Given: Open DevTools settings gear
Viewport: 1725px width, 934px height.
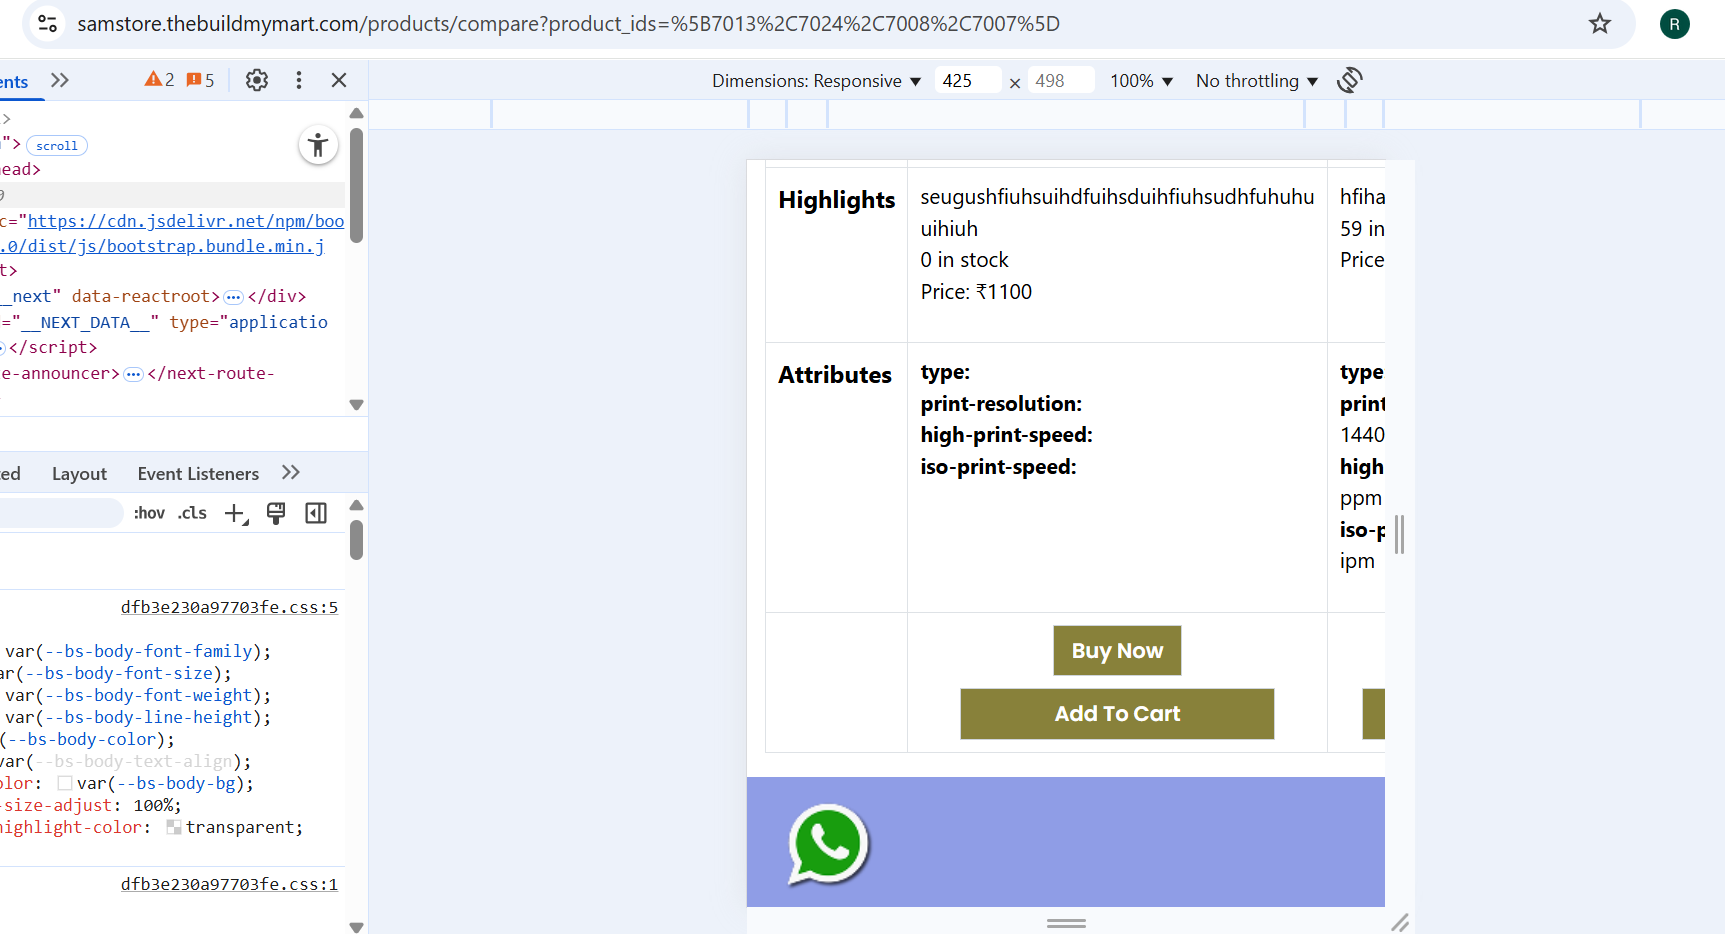Looking at the screenshot, I should pos(257,80).
